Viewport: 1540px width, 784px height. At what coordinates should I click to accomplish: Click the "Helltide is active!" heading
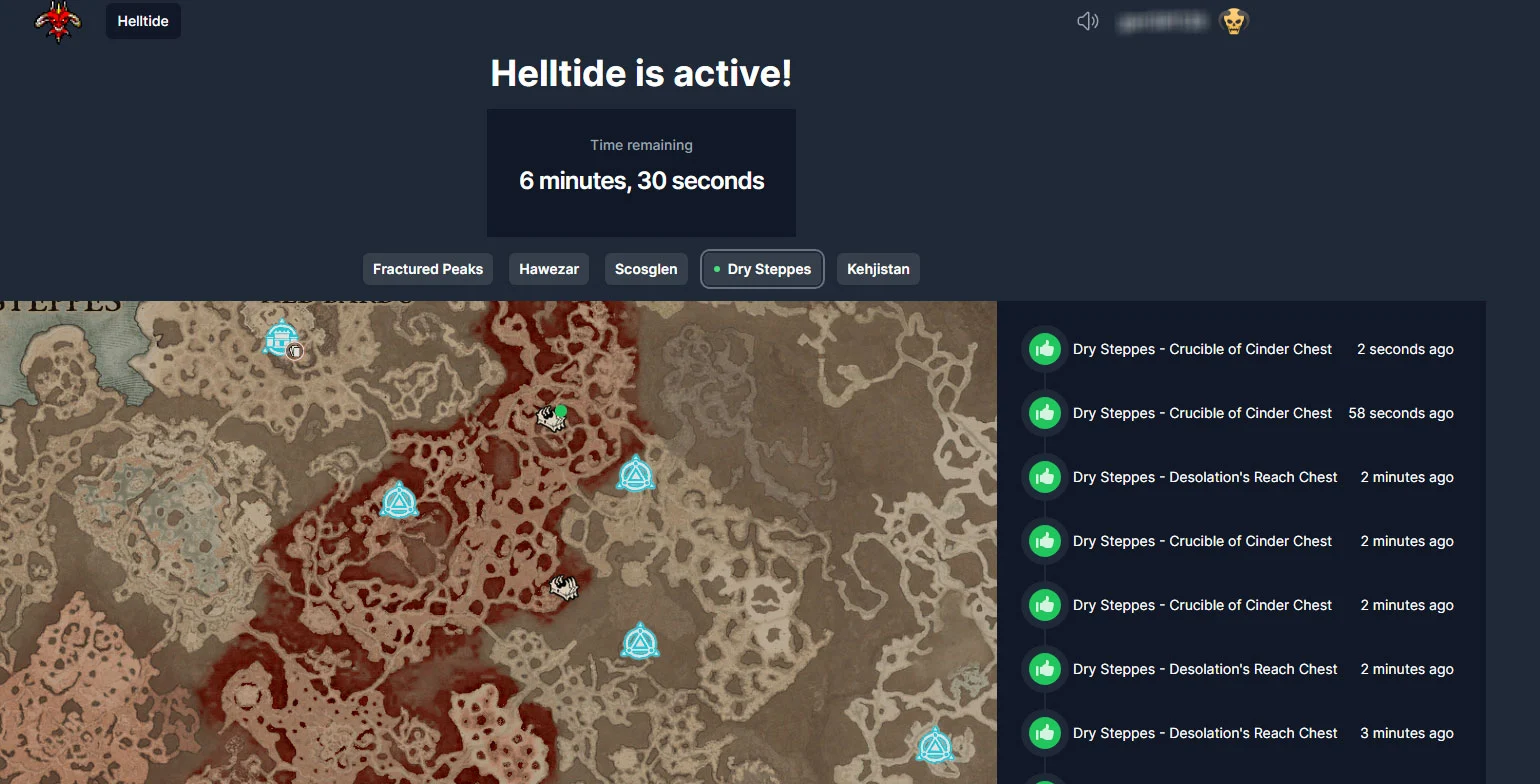641,73
